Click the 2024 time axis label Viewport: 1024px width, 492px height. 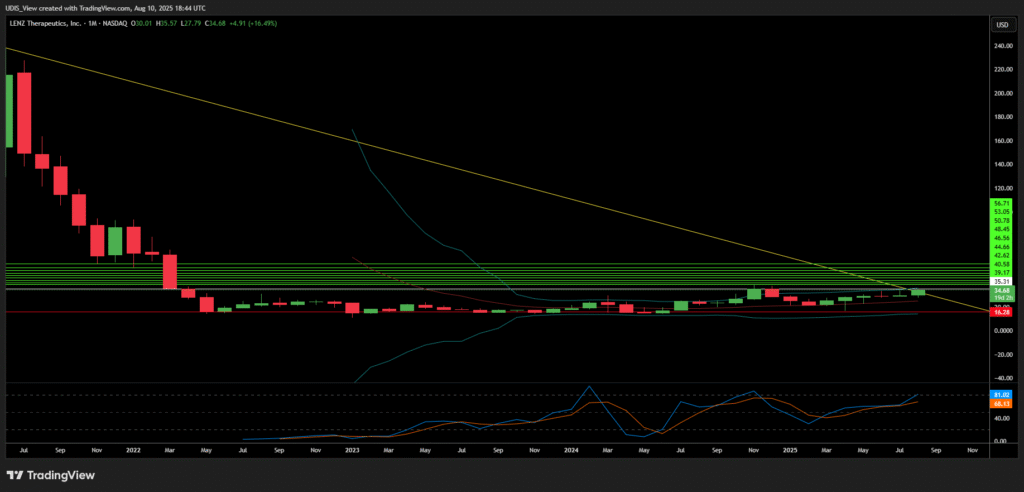click(571, 451)
